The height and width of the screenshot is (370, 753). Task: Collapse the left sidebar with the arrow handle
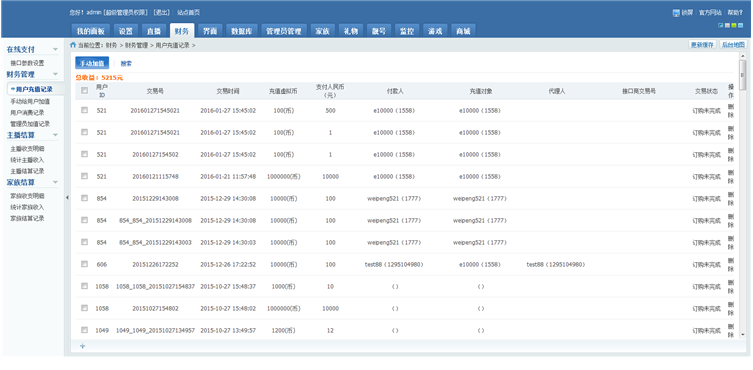[67, 197]
